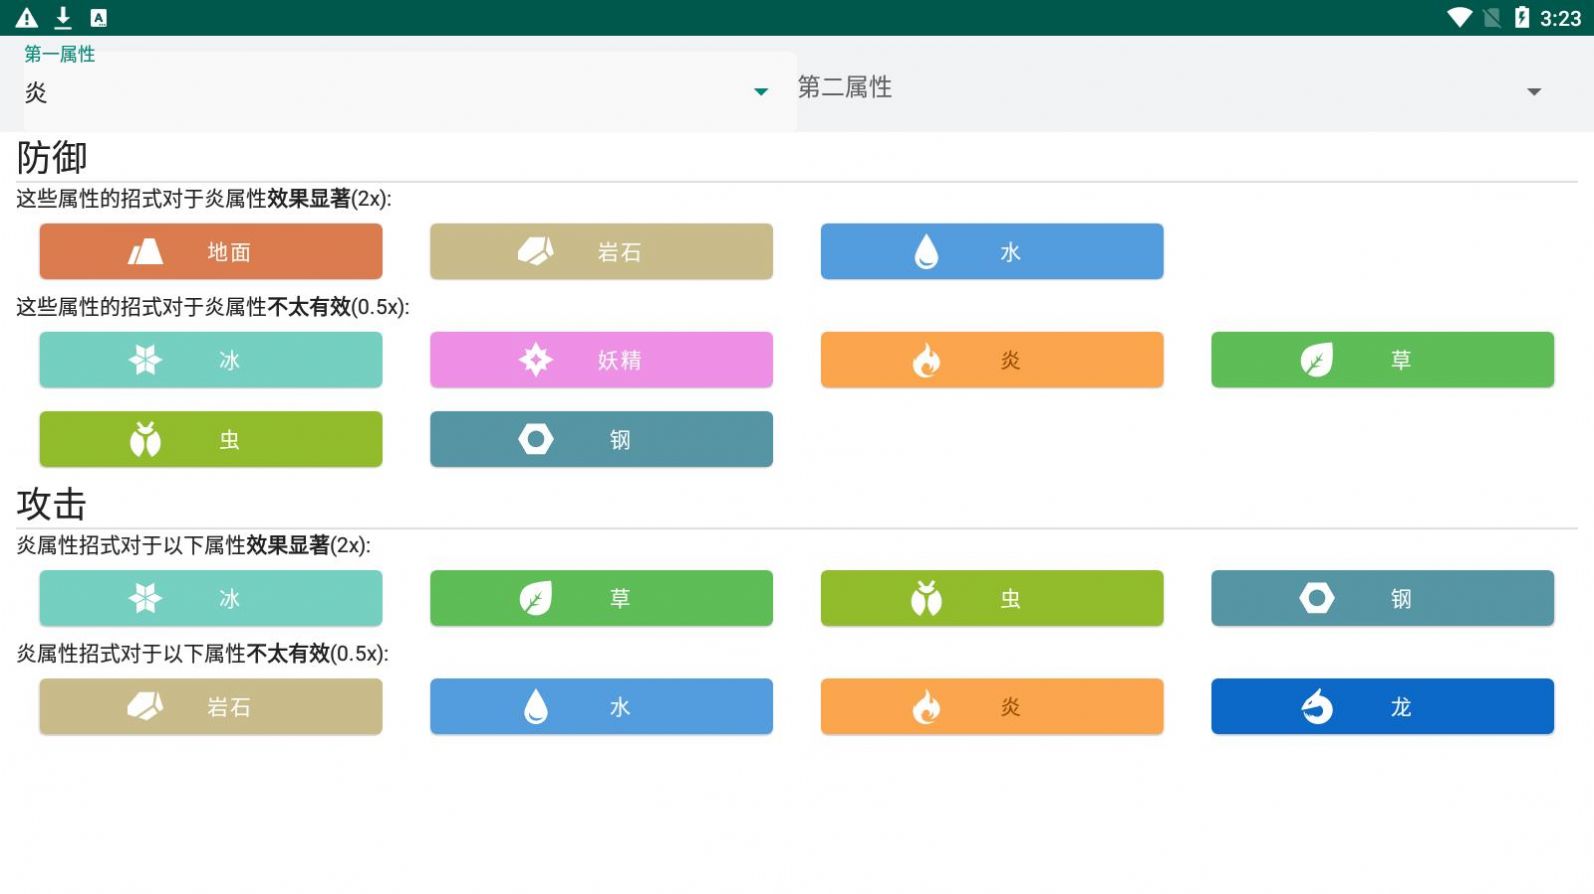Tap the Wi-Fi signal status icon

click(x=1459, y=17)
